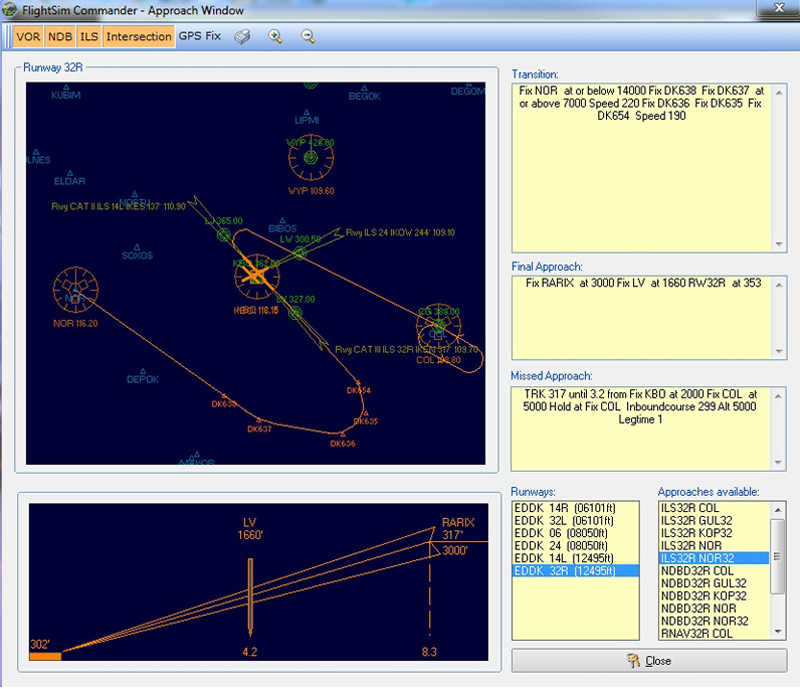Image resolution: width=800 pixels, height=689 pixels.
Task: Click the NOR 116.20 VOR symbol on map
Action: tap(76, 290)
